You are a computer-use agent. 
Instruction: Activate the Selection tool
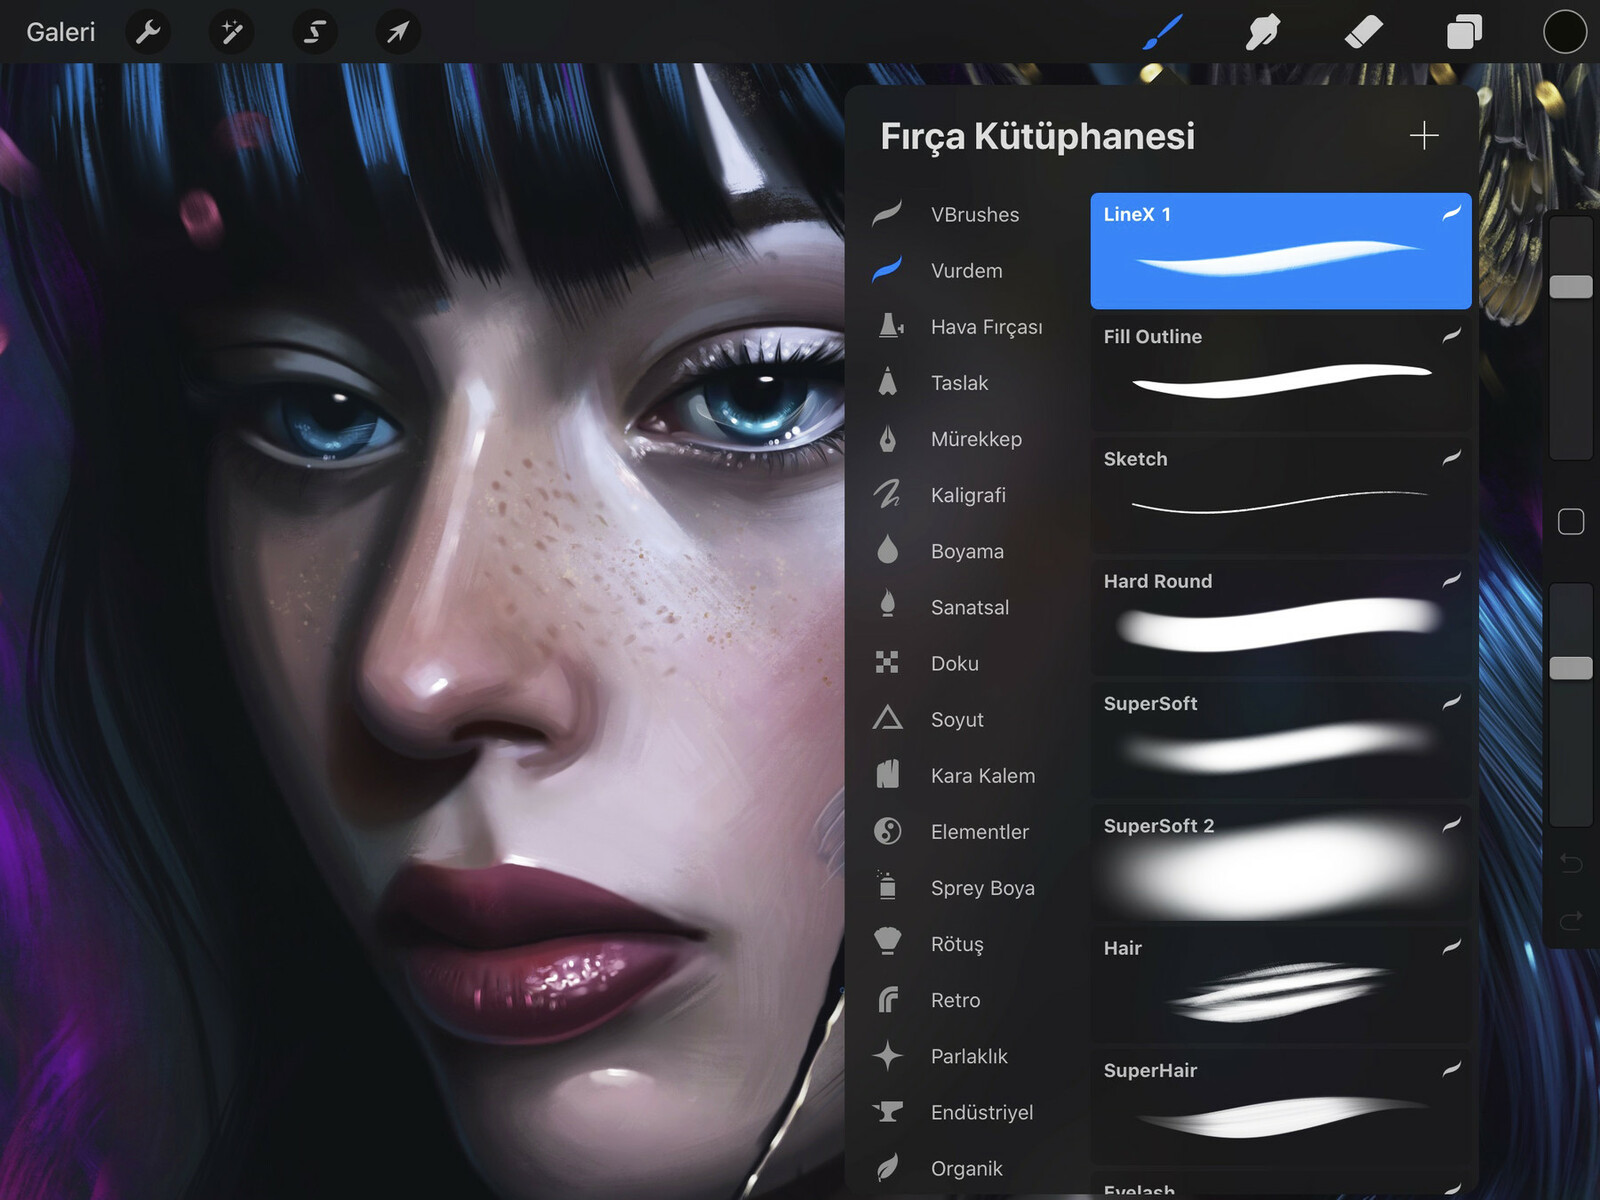coord(314,32)
